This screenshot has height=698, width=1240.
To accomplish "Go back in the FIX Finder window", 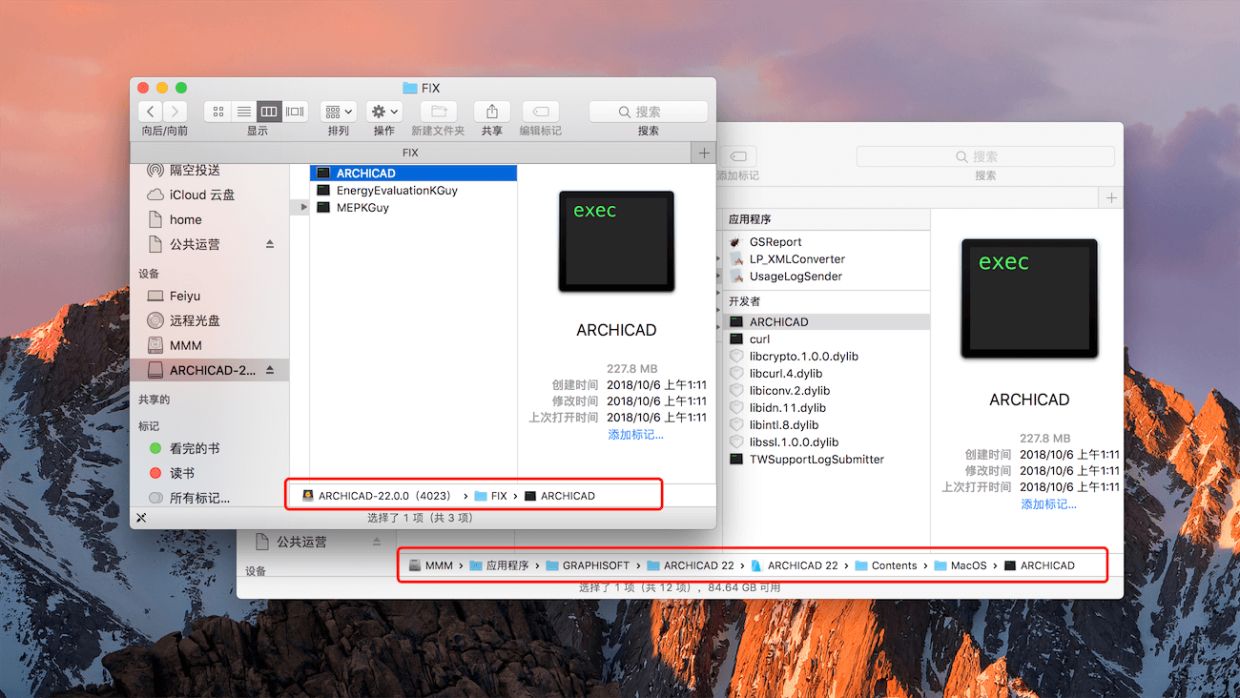I will (150, 112).
